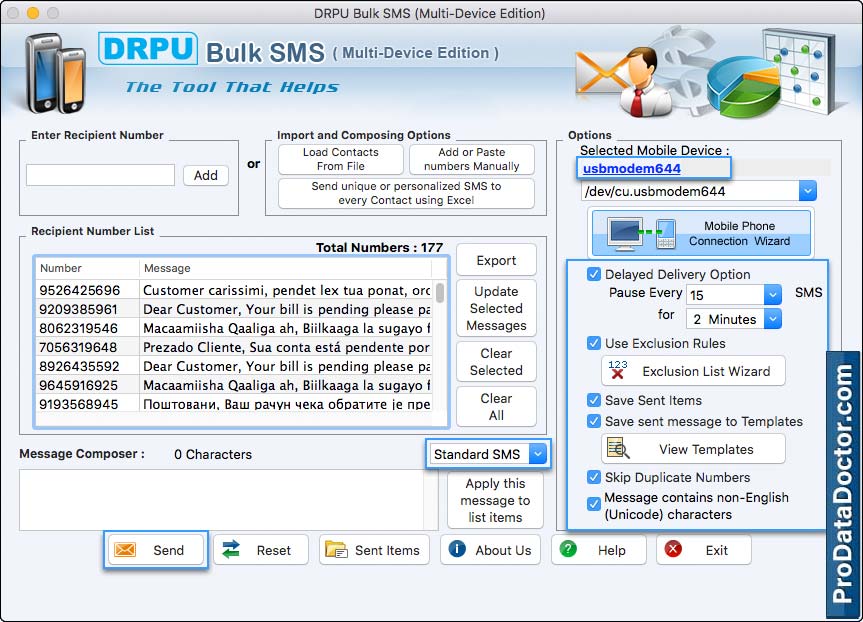Click the computer-phone connection wizard icon

(x=641, y=233)
